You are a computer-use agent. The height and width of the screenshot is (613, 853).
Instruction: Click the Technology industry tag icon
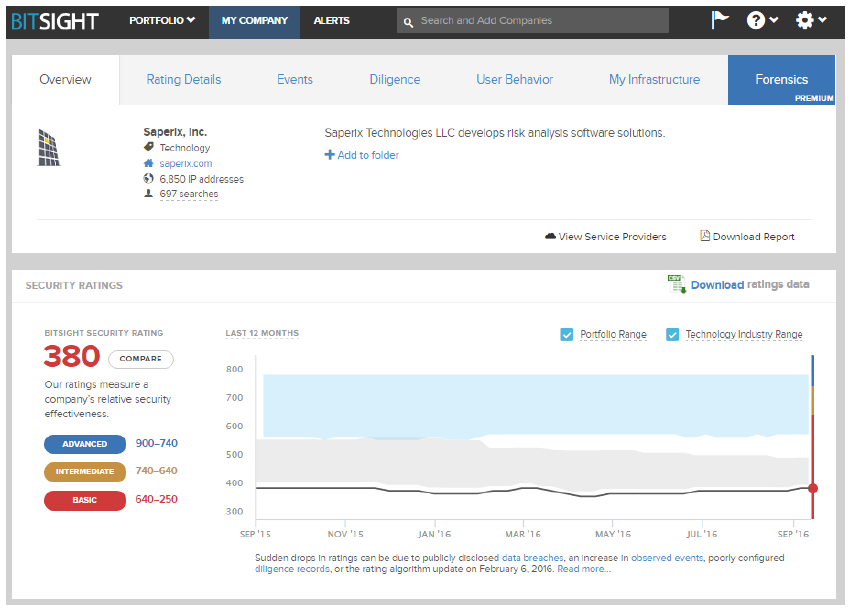click(x=149, y=147)
